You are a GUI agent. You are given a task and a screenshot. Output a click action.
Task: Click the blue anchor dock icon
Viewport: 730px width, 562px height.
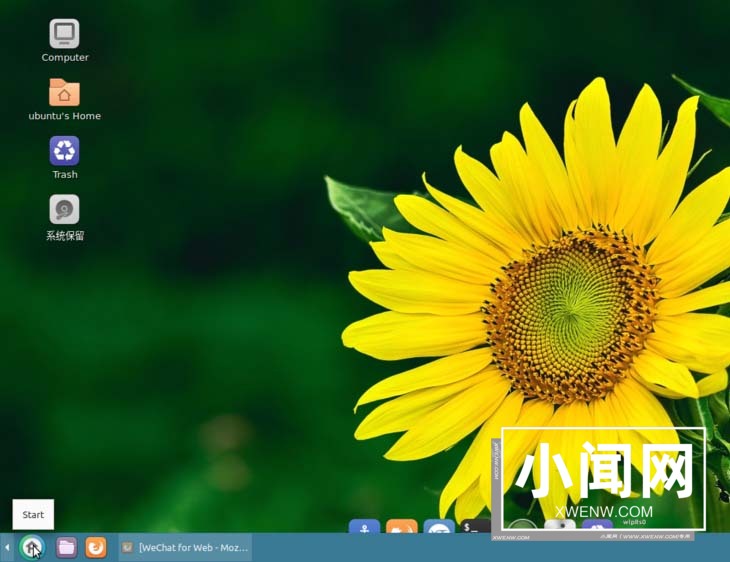tap(363, 527)
